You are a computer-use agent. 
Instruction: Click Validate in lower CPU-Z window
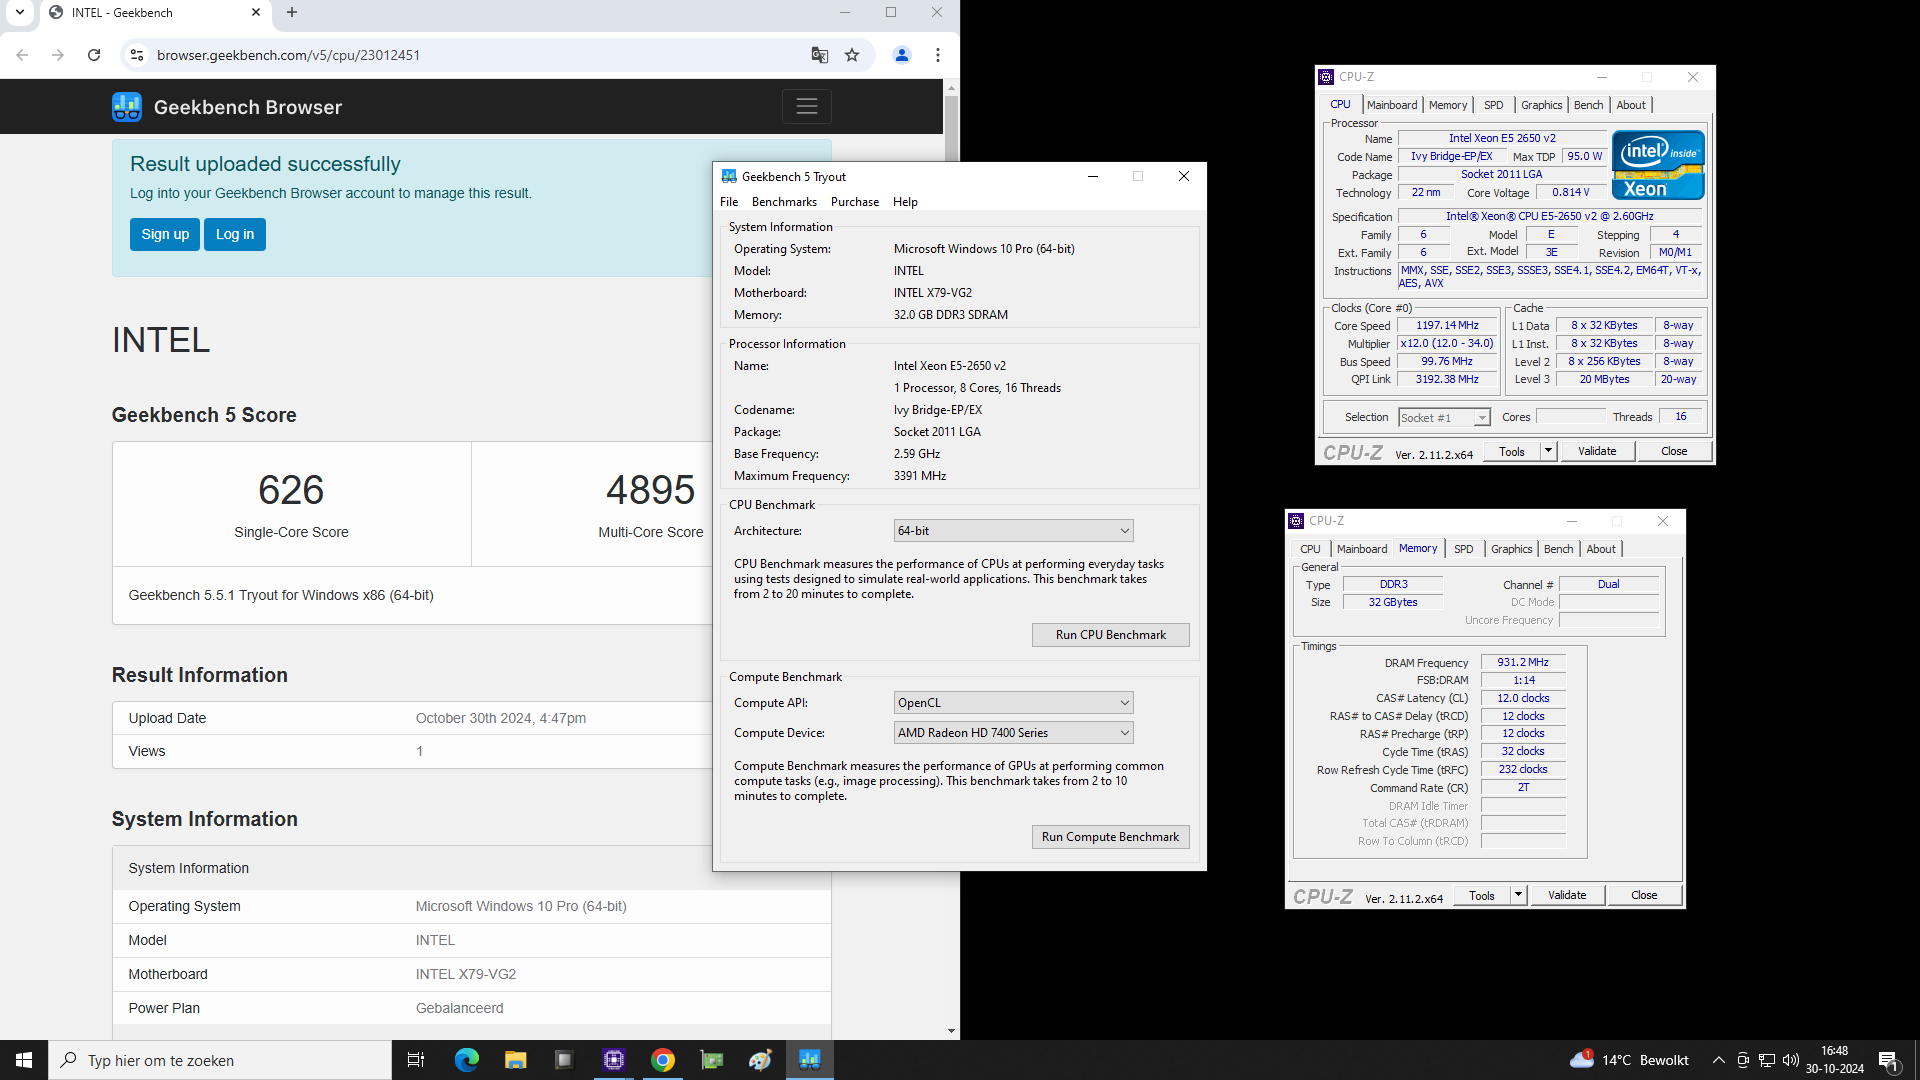coord(1567,895)
